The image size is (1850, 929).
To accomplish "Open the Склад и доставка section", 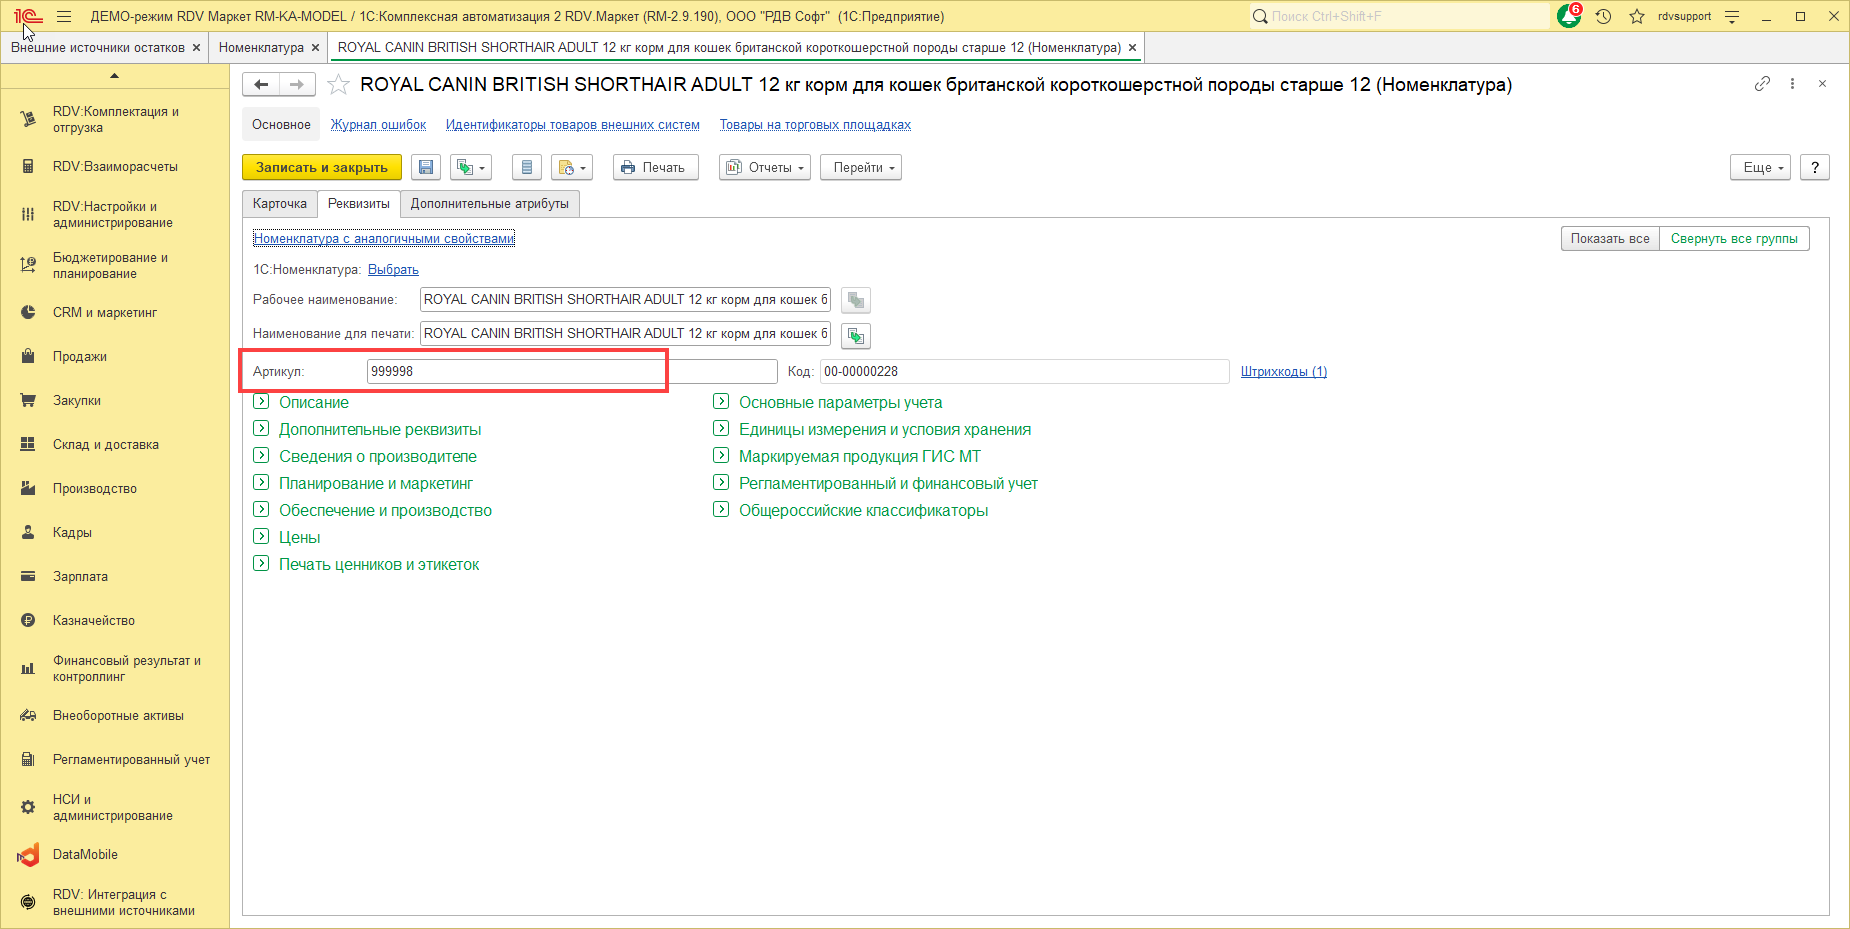I will [x=115, y=445].
